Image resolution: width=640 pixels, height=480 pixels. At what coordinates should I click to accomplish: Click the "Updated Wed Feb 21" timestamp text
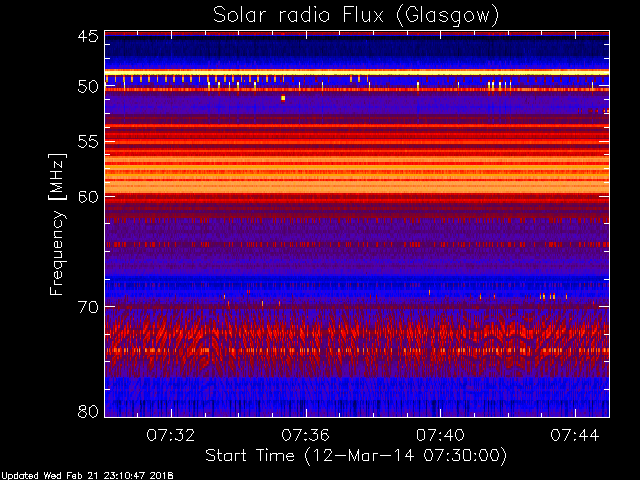click(87, 476)
